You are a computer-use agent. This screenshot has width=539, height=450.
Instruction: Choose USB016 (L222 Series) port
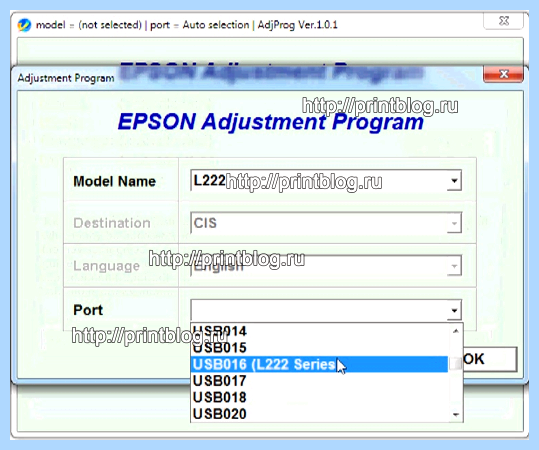(319, 364)
